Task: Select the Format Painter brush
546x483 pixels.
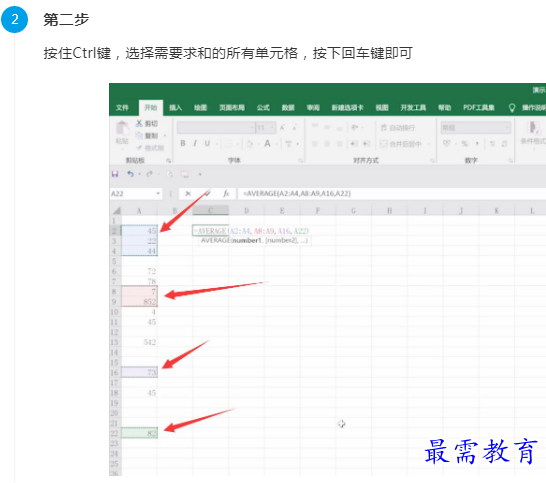Action: [x=139, y=148]
